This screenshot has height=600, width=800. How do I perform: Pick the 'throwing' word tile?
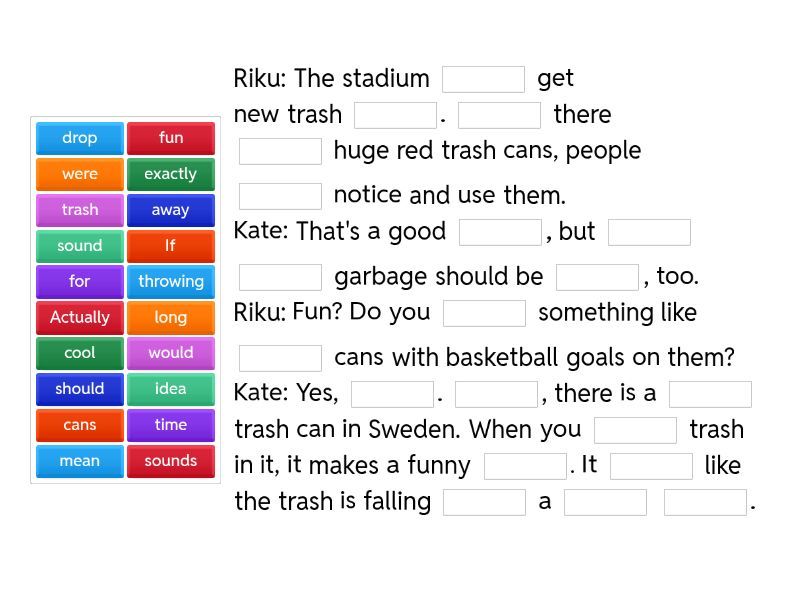tap(171, 281)
